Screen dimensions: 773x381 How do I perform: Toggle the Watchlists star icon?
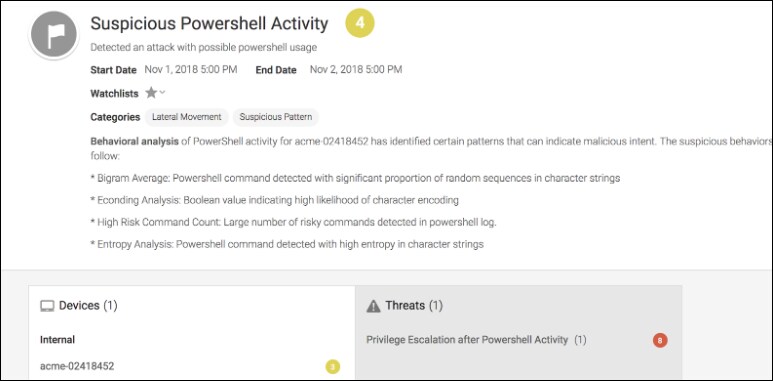151,93
